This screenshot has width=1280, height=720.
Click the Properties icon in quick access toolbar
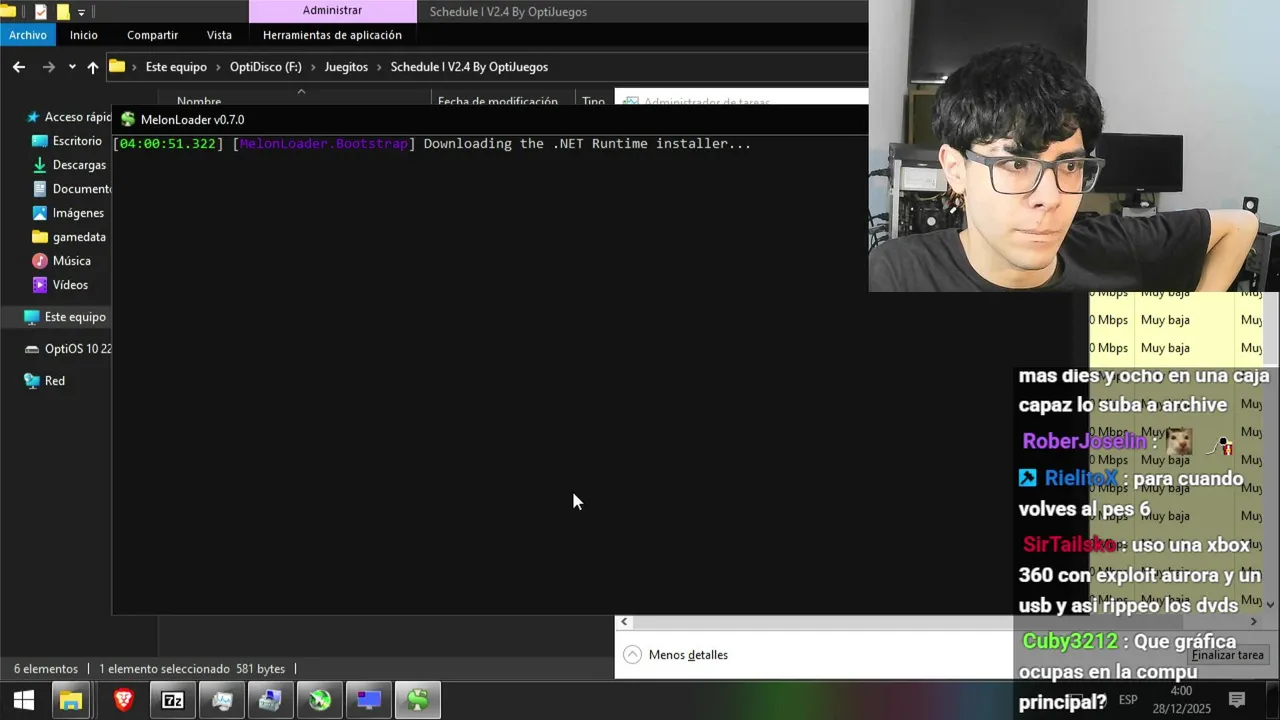tap(41, 12)
